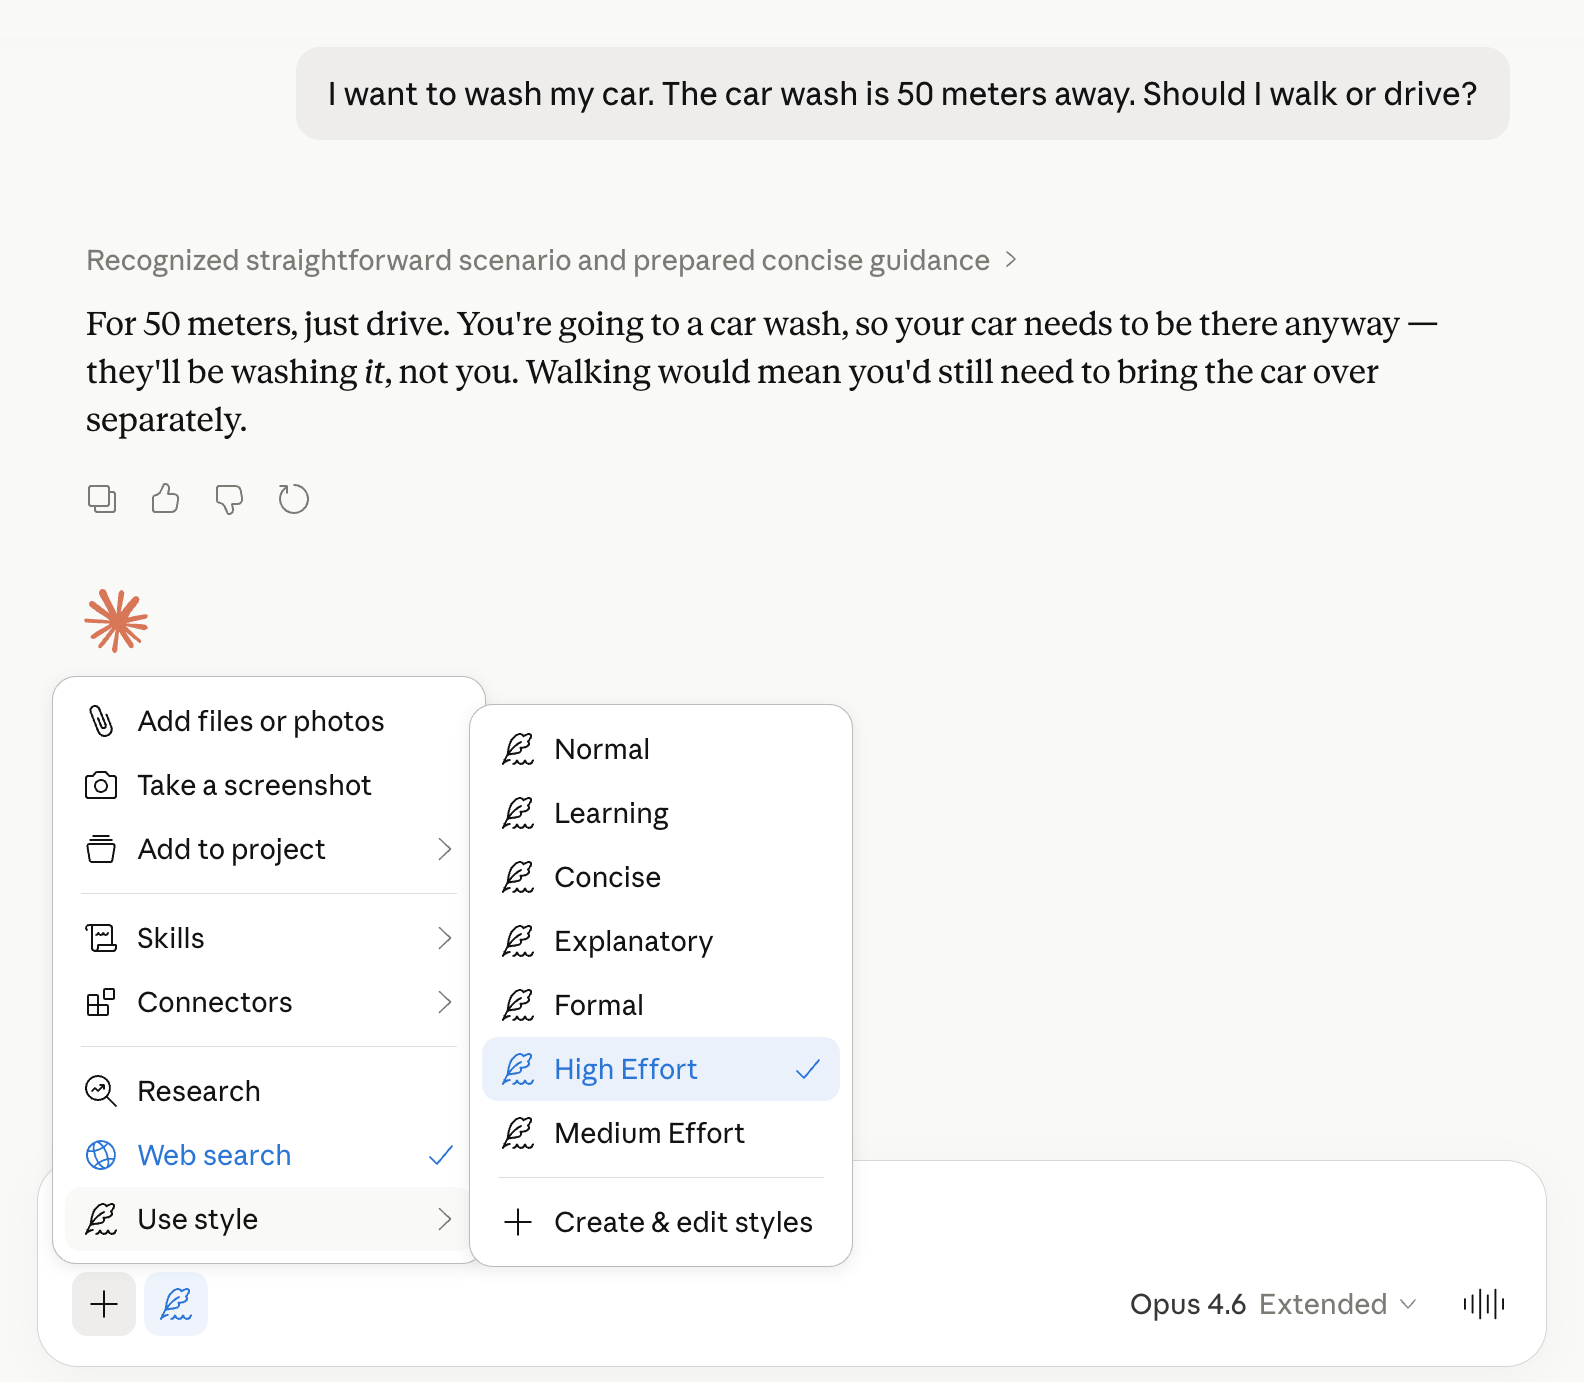1584x1382 pixels.
Task: Expand the Connectors submenu
Action: pyautogui.click(x=268, y=1002)
